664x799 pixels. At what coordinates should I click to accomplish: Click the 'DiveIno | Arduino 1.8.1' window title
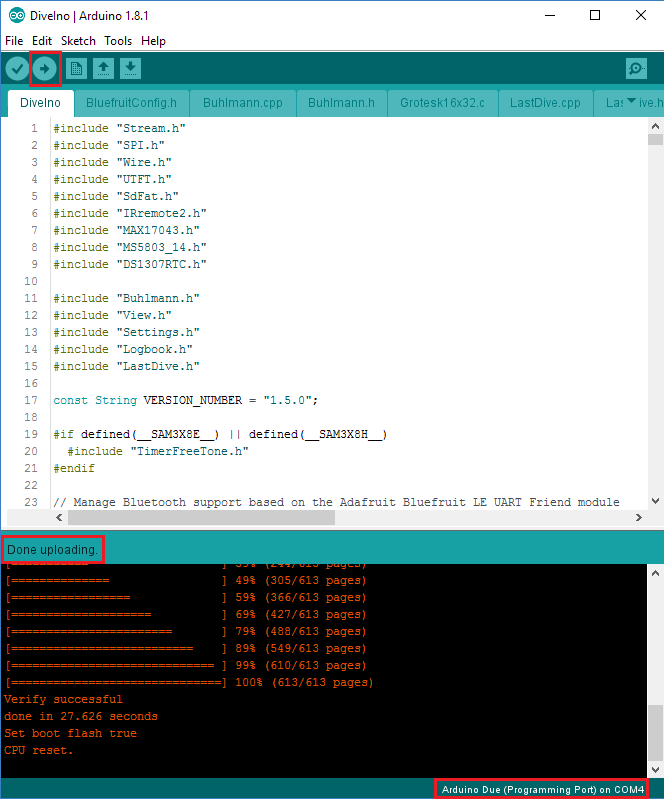click(89, 16)
